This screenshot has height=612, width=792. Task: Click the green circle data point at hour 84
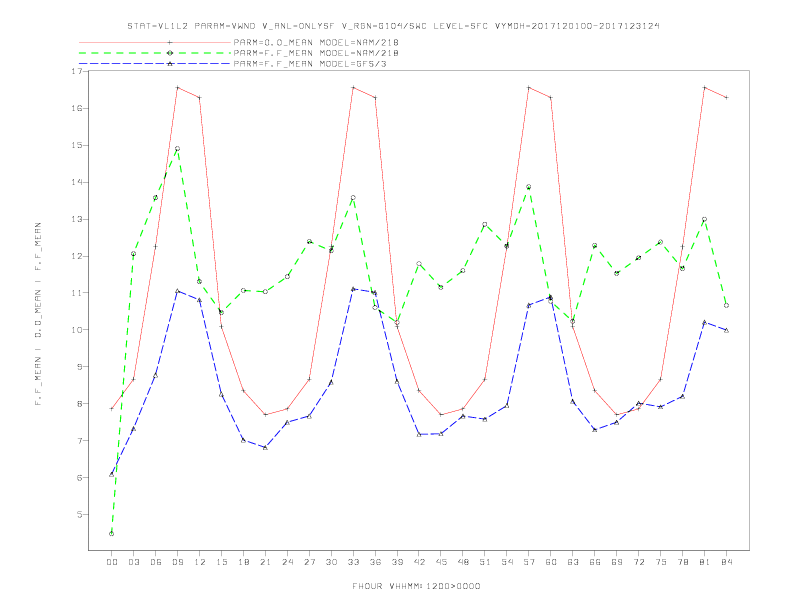(x=726, y=305)
